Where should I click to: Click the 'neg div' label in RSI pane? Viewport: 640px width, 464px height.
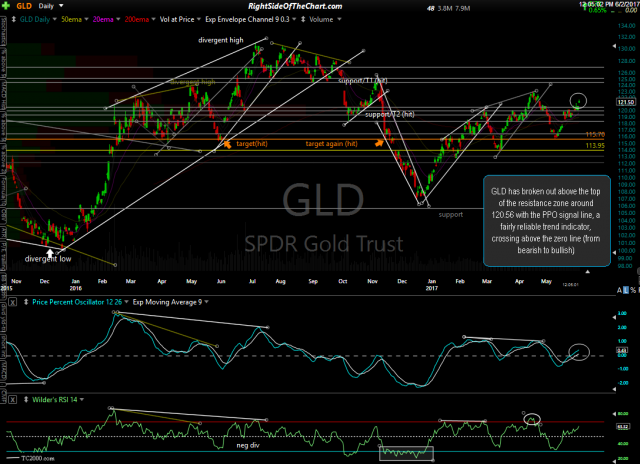point(248,445)
